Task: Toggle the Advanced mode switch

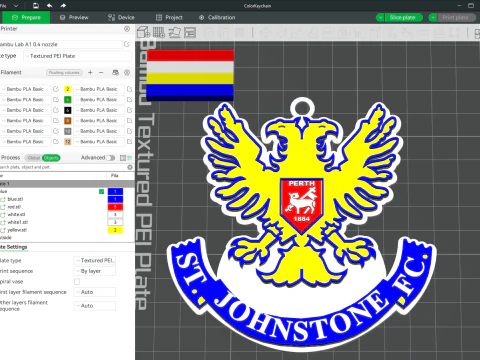Action: click(x=111, y=158)
